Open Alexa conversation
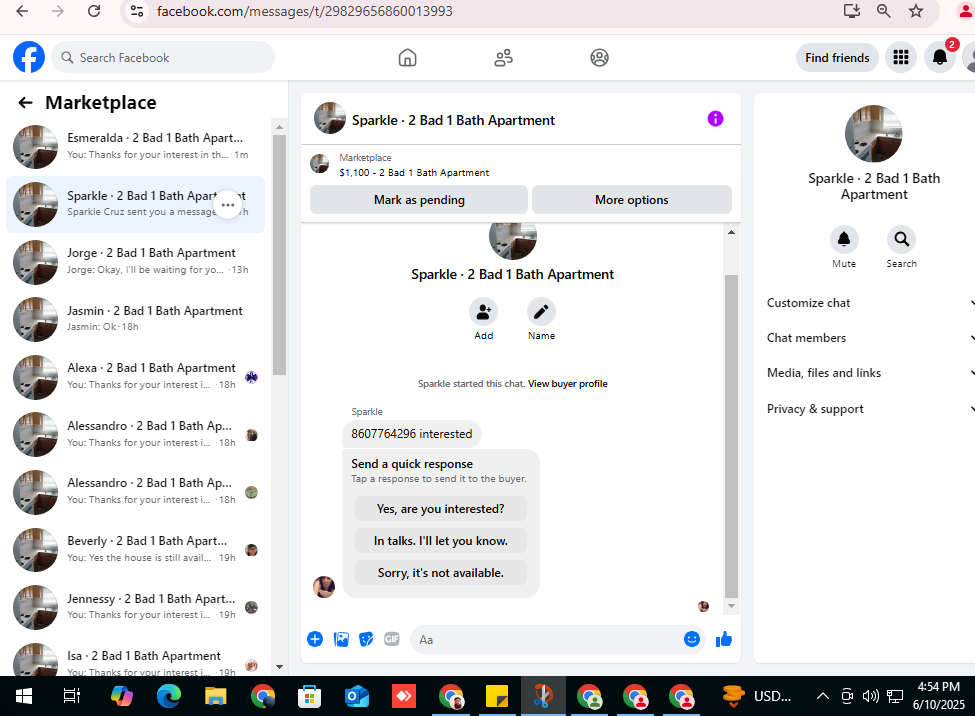This screenshot has width=975, height=716. (136, 376)
